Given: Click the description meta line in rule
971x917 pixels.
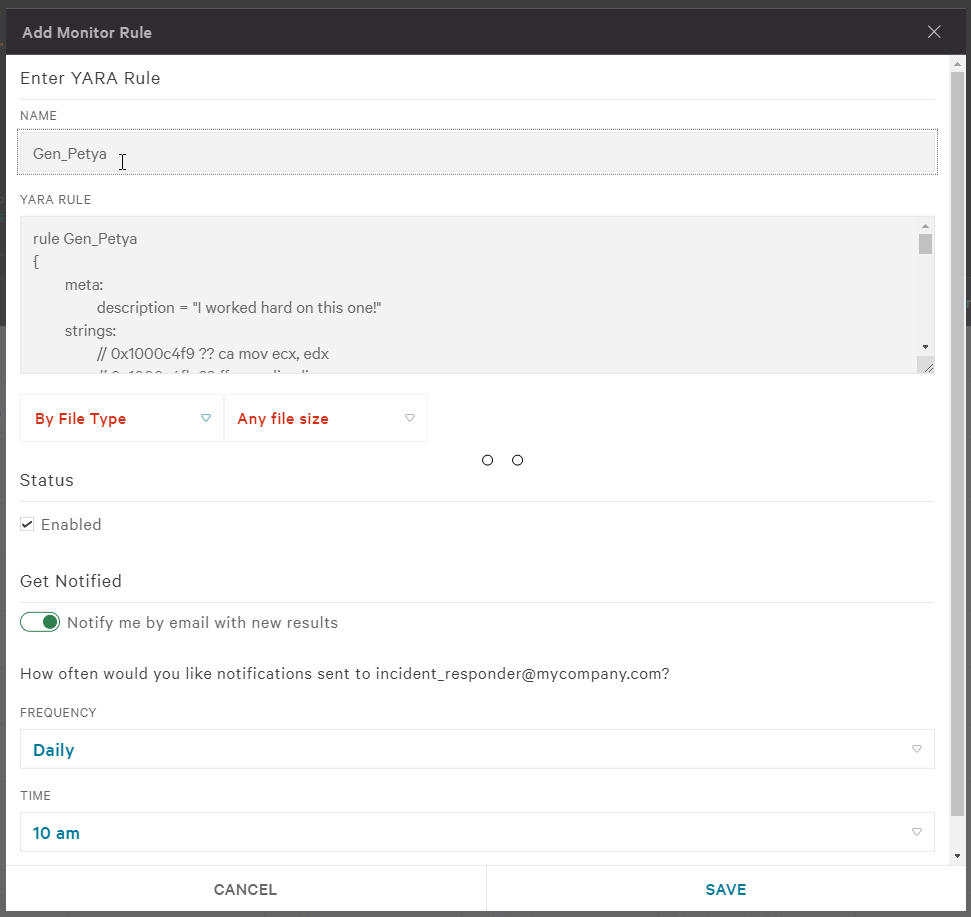Looking at the screenshot, I should 239,308.
